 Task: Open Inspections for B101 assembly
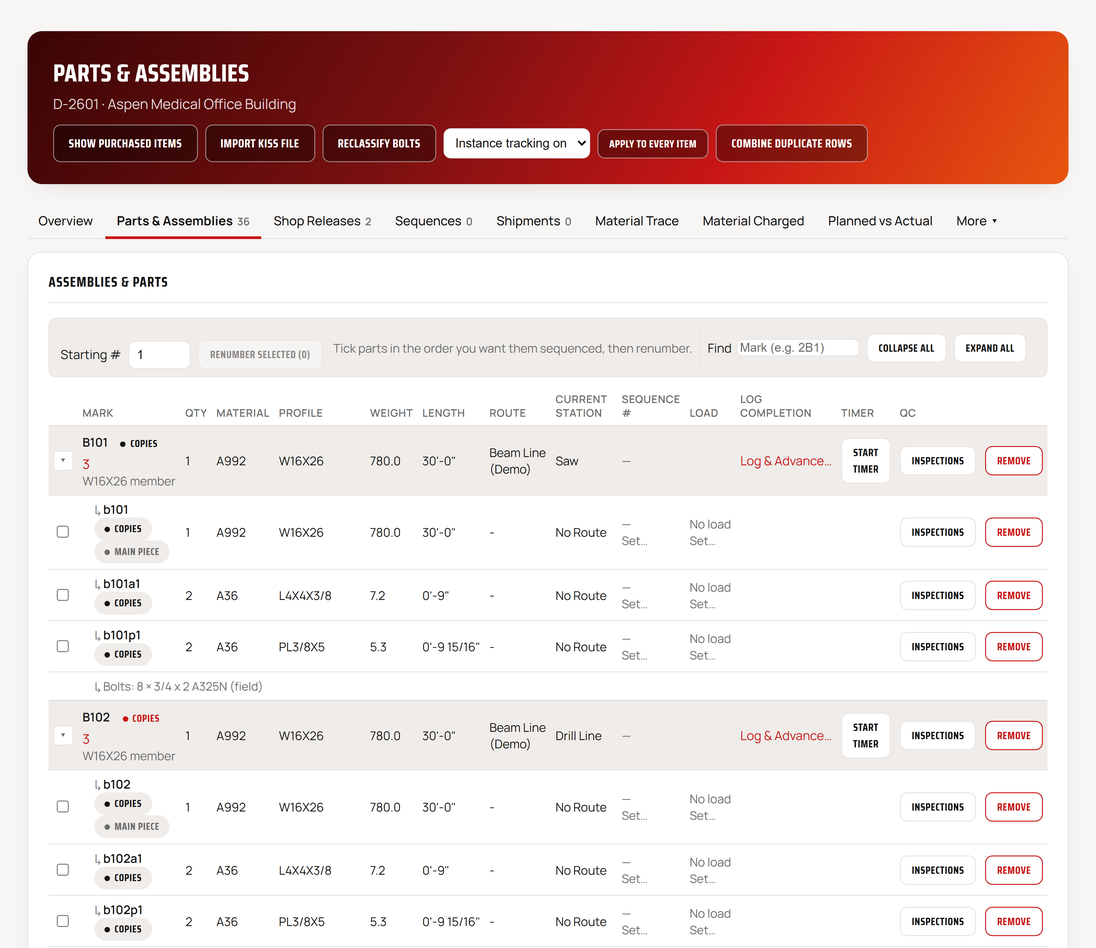pyautogui.click(x=937, y=461)
